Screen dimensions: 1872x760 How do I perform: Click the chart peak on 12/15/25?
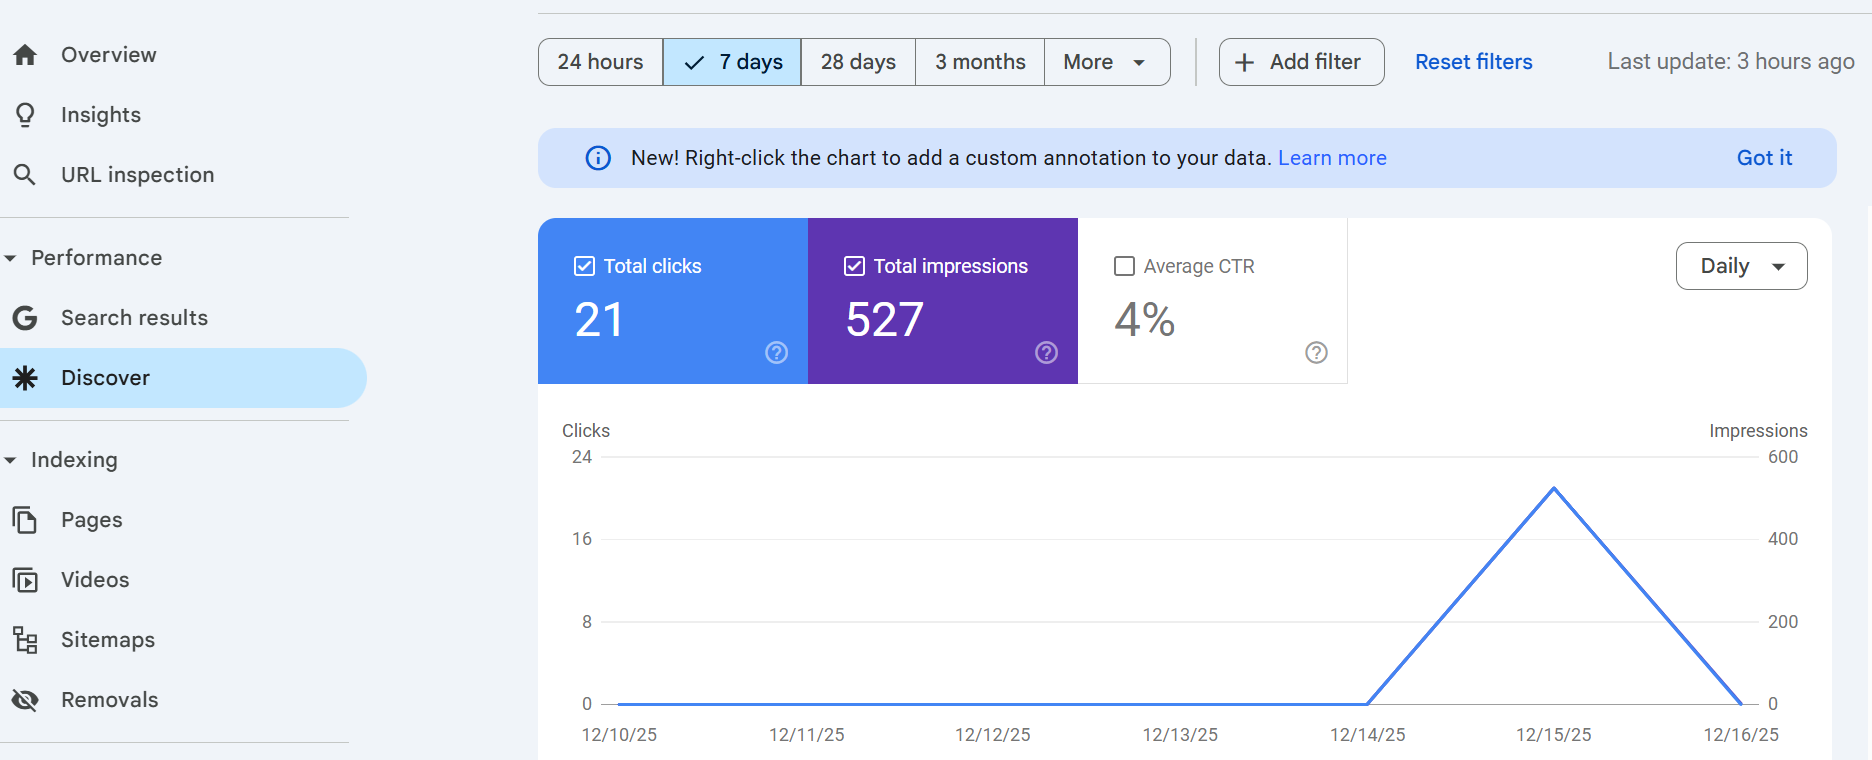click(1554, 489)
